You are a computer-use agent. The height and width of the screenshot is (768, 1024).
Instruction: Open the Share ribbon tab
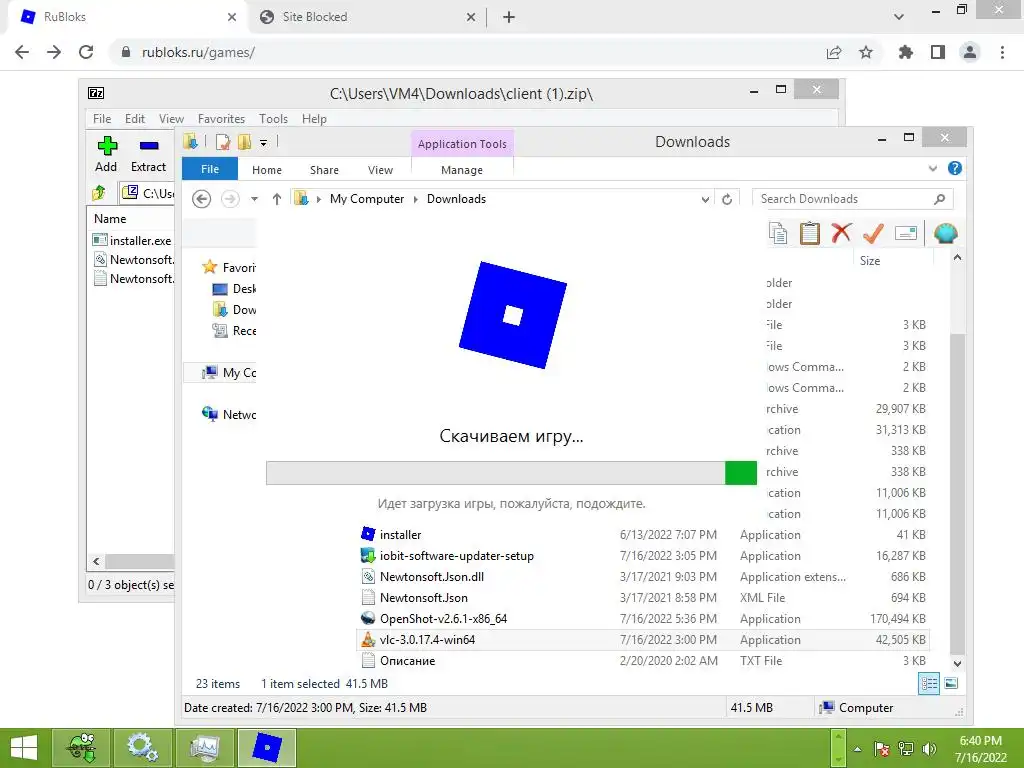coord(324,170)
